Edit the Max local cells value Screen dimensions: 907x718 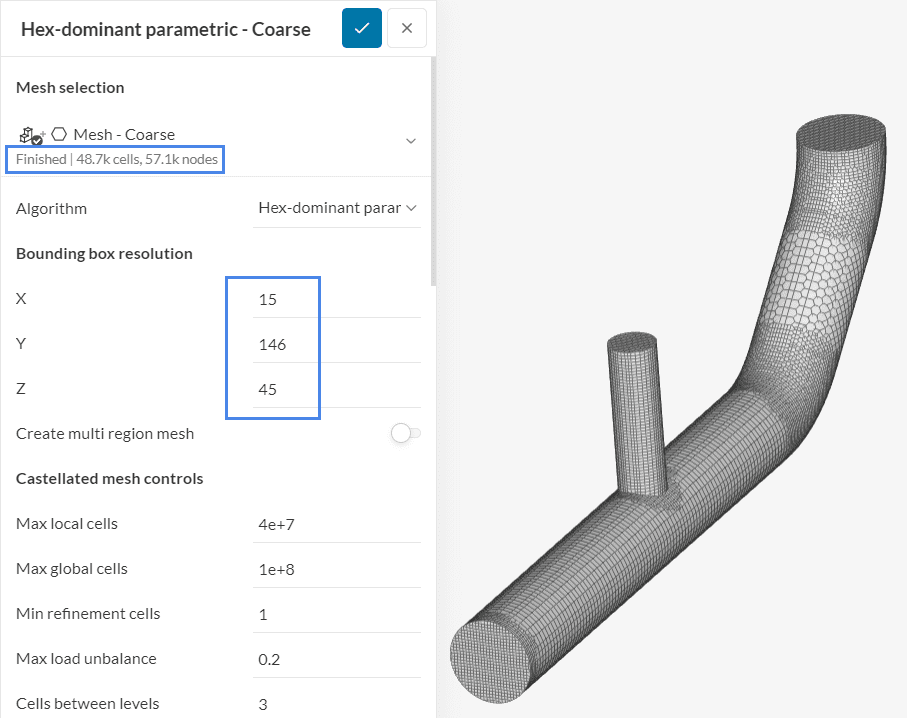pyautogui.click(x=336, y=524)
